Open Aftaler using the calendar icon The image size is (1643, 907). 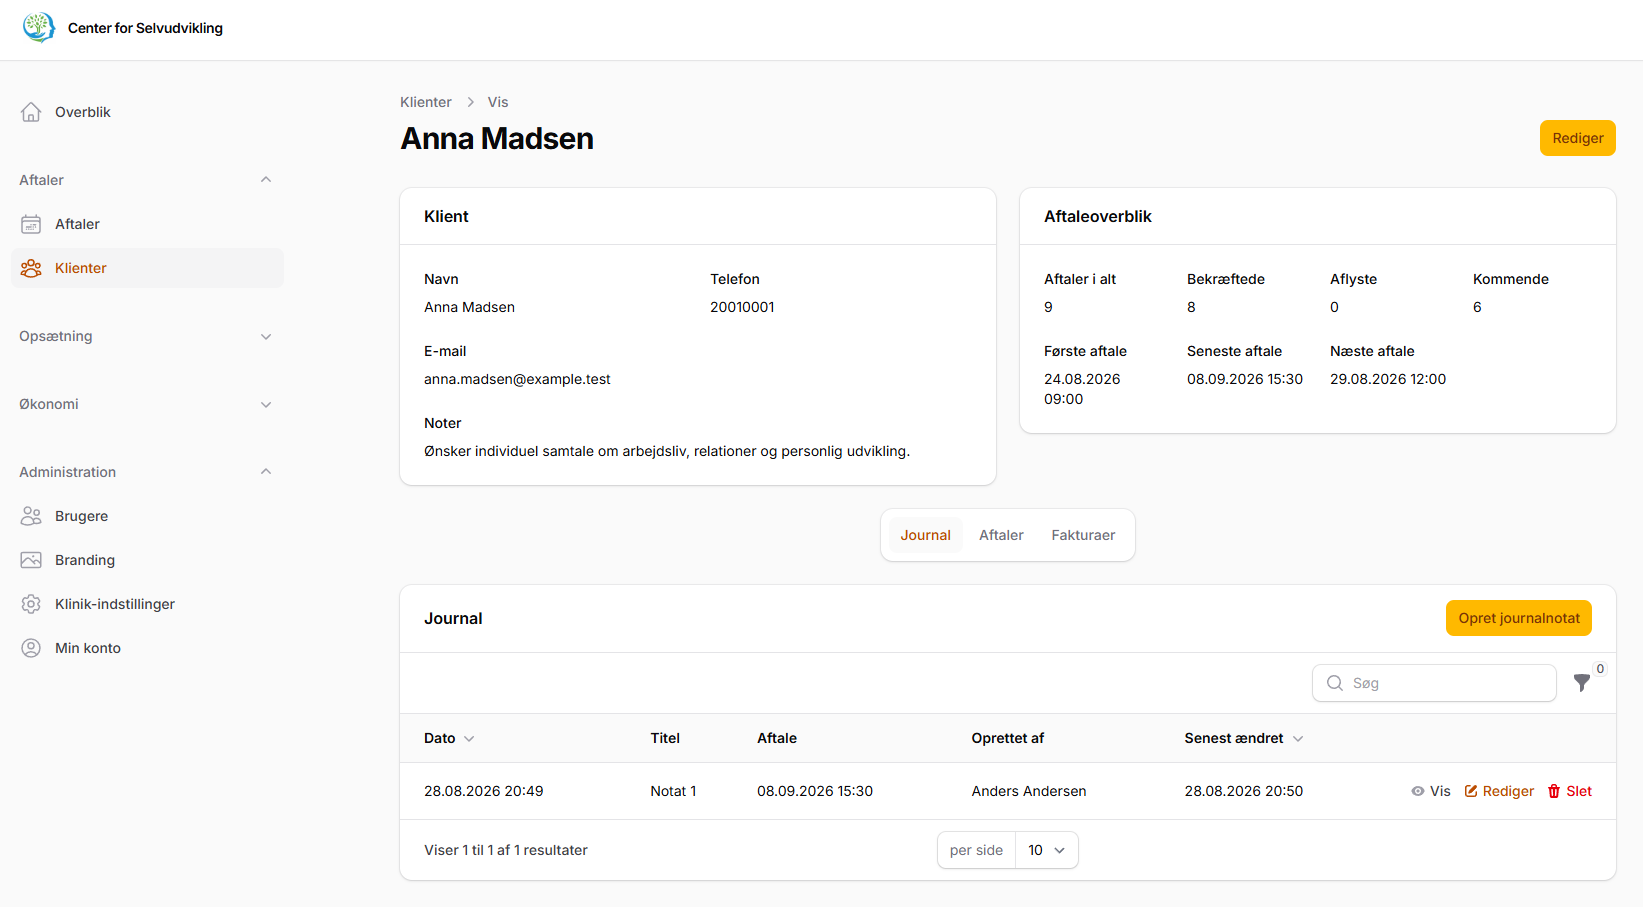31,224
